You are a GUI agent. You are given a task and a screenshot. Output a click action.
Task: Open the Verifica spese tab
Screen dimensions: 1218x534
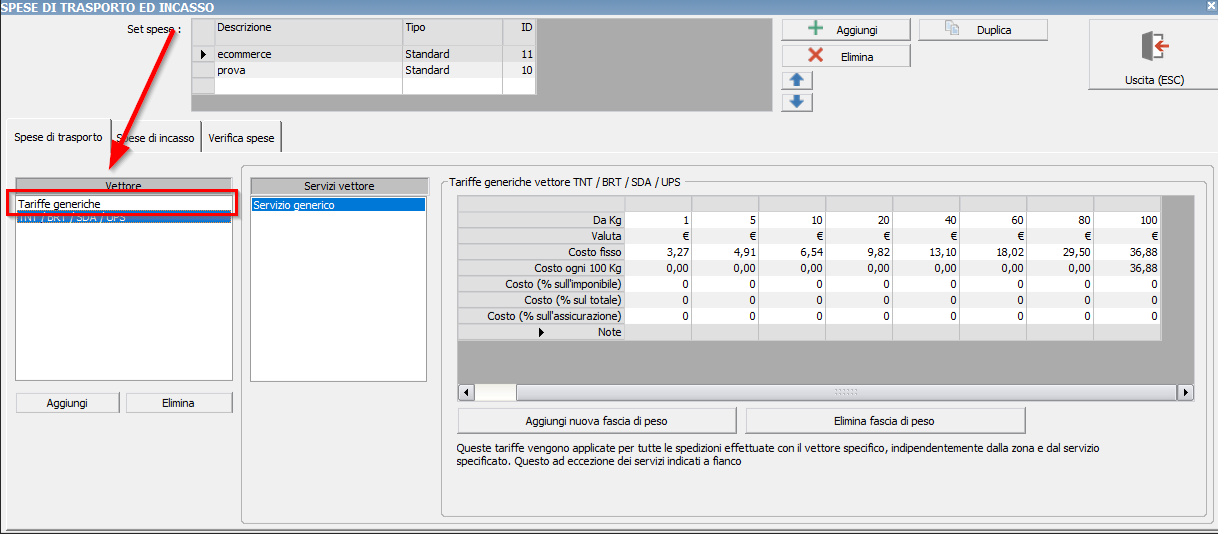coord(242,138)
